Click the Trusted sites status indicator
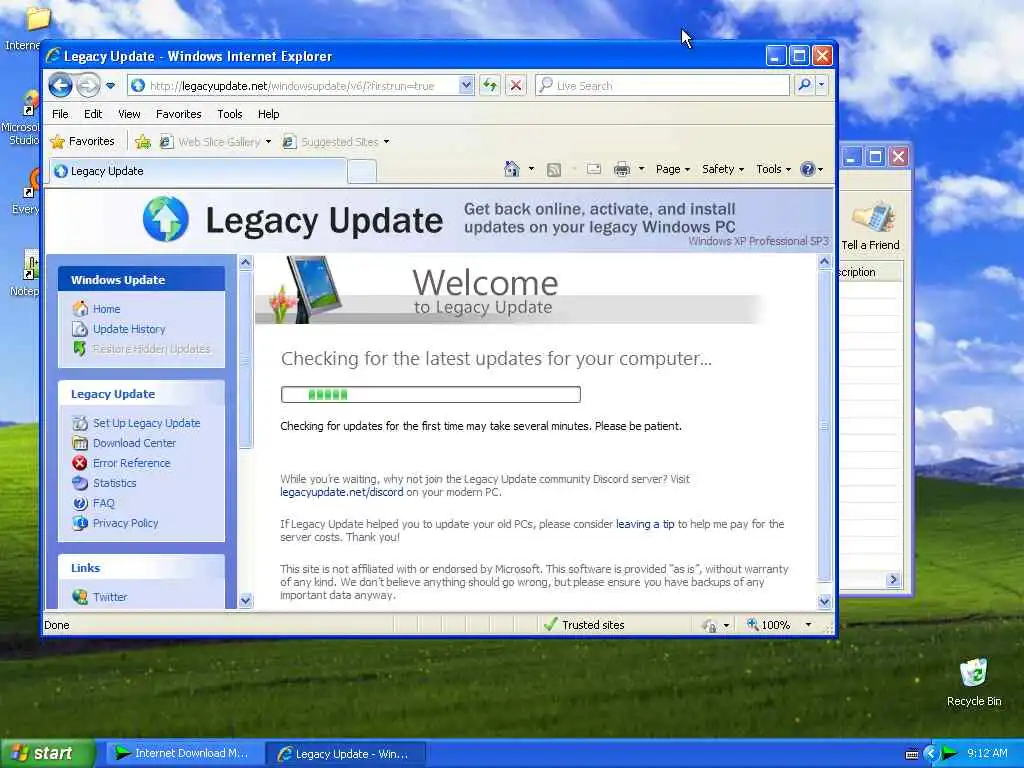 click(x=584, y=625)
